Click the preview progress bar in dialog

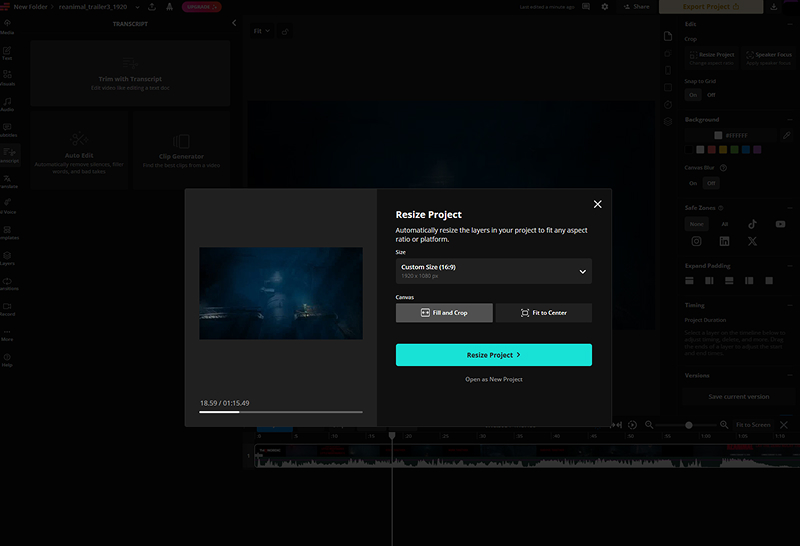280,411
